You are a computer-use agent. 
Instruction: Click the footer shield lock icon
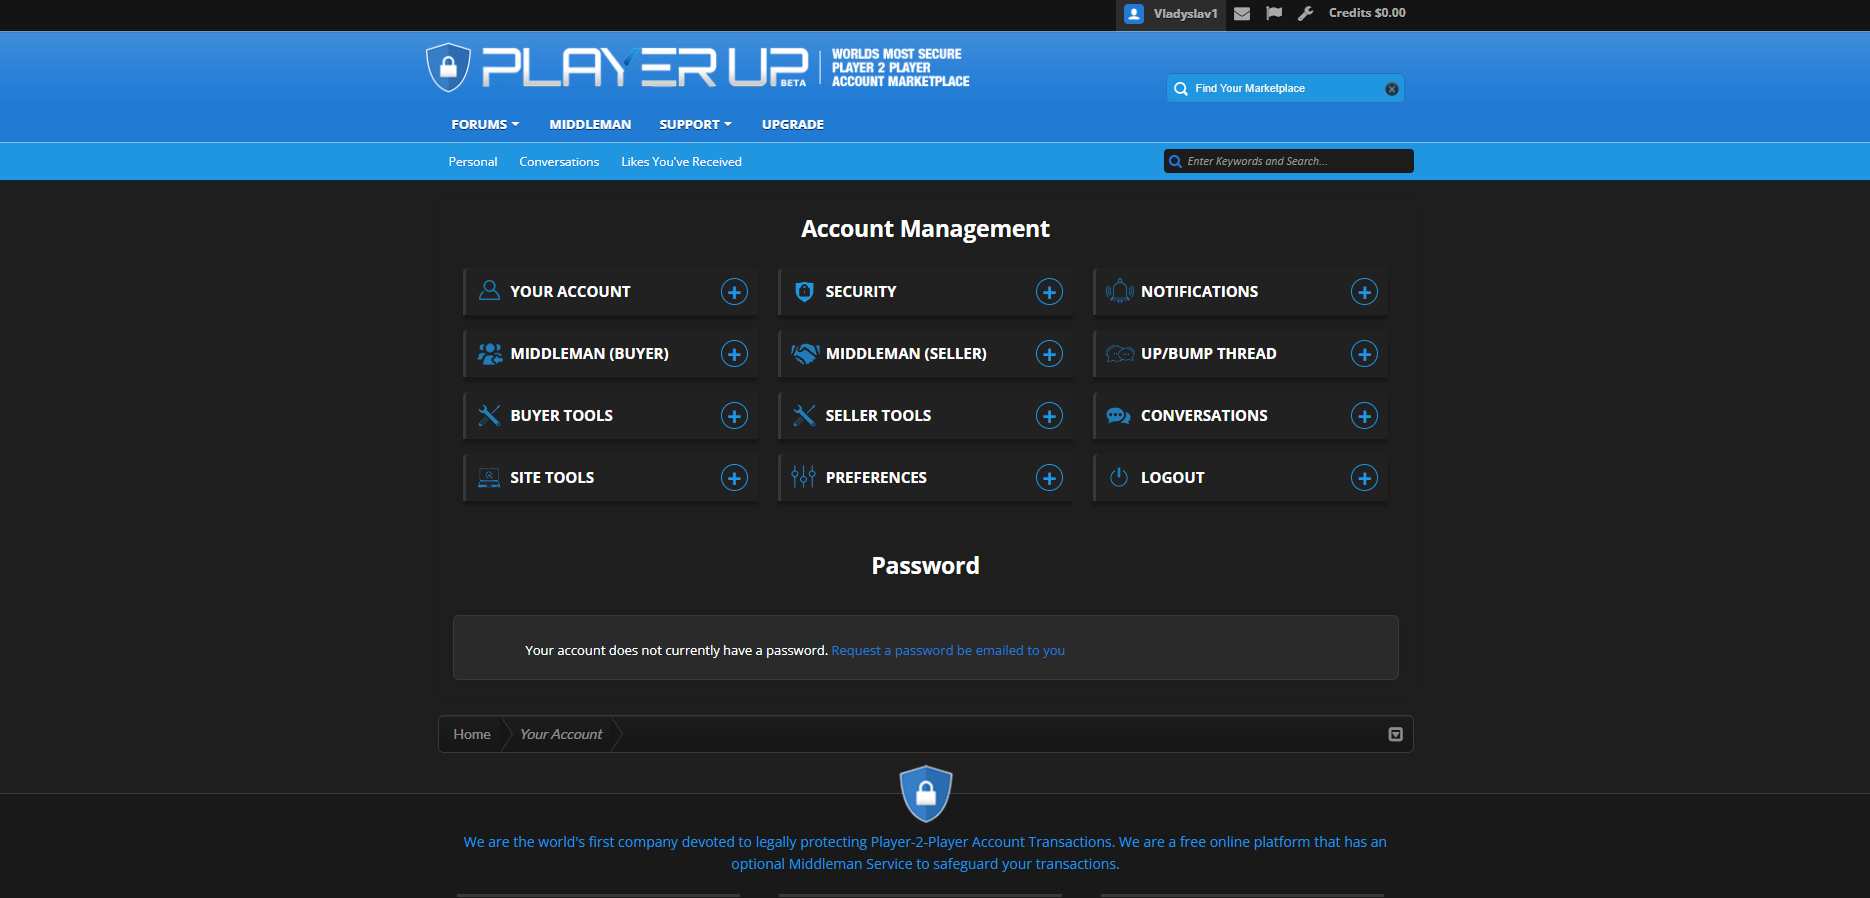click(926, 794)
